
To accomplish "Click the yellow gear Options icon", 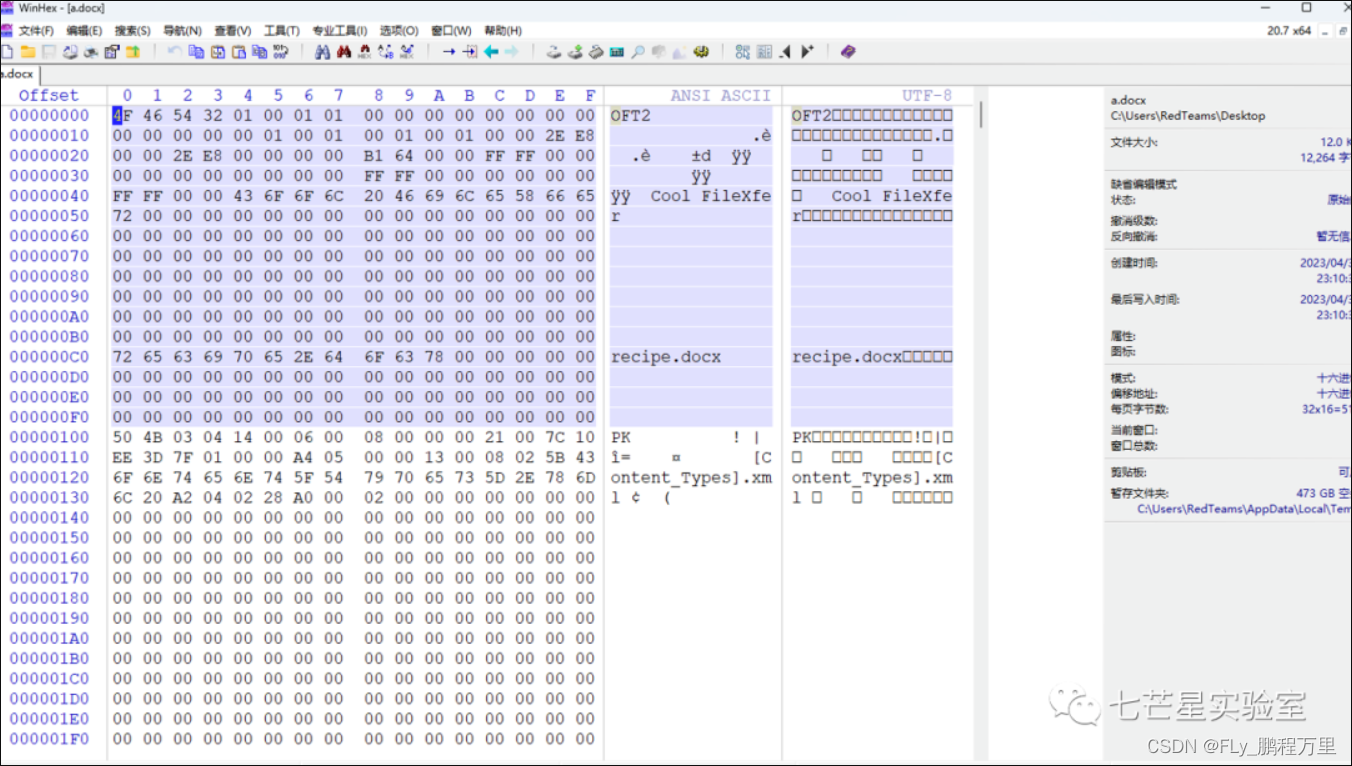I will [x=701, y=51].
